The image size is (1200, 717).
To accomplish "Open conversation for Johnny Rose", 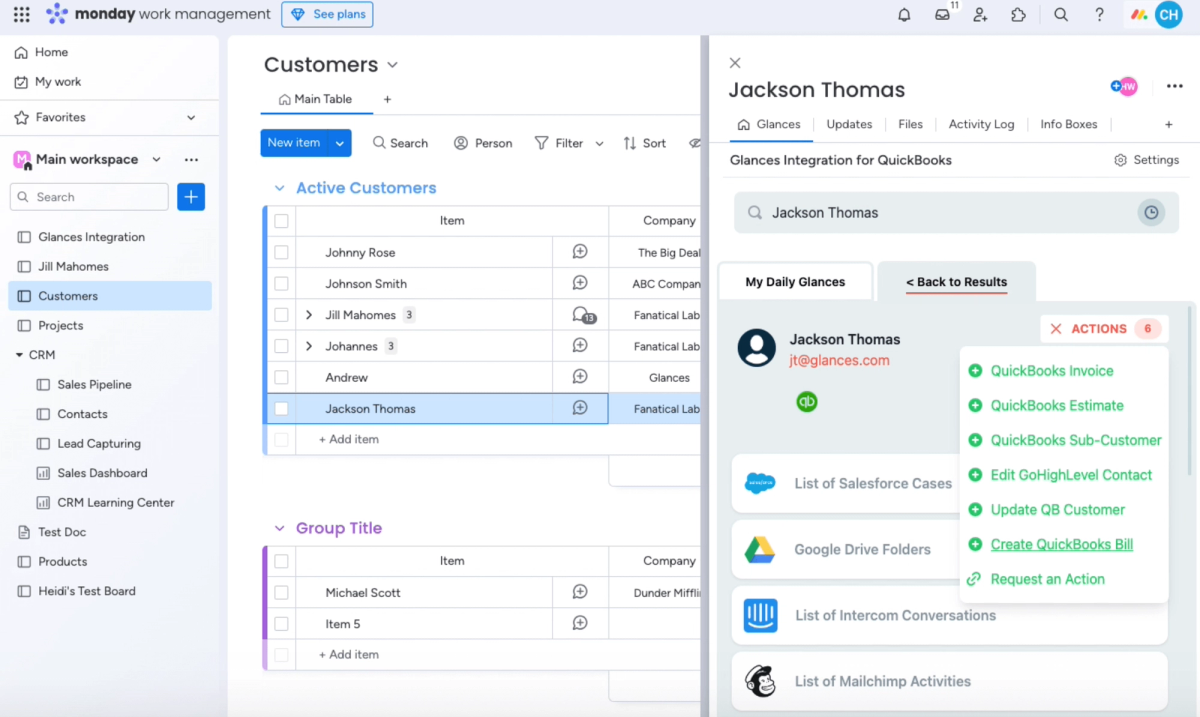I will click(x=580, y=252).
